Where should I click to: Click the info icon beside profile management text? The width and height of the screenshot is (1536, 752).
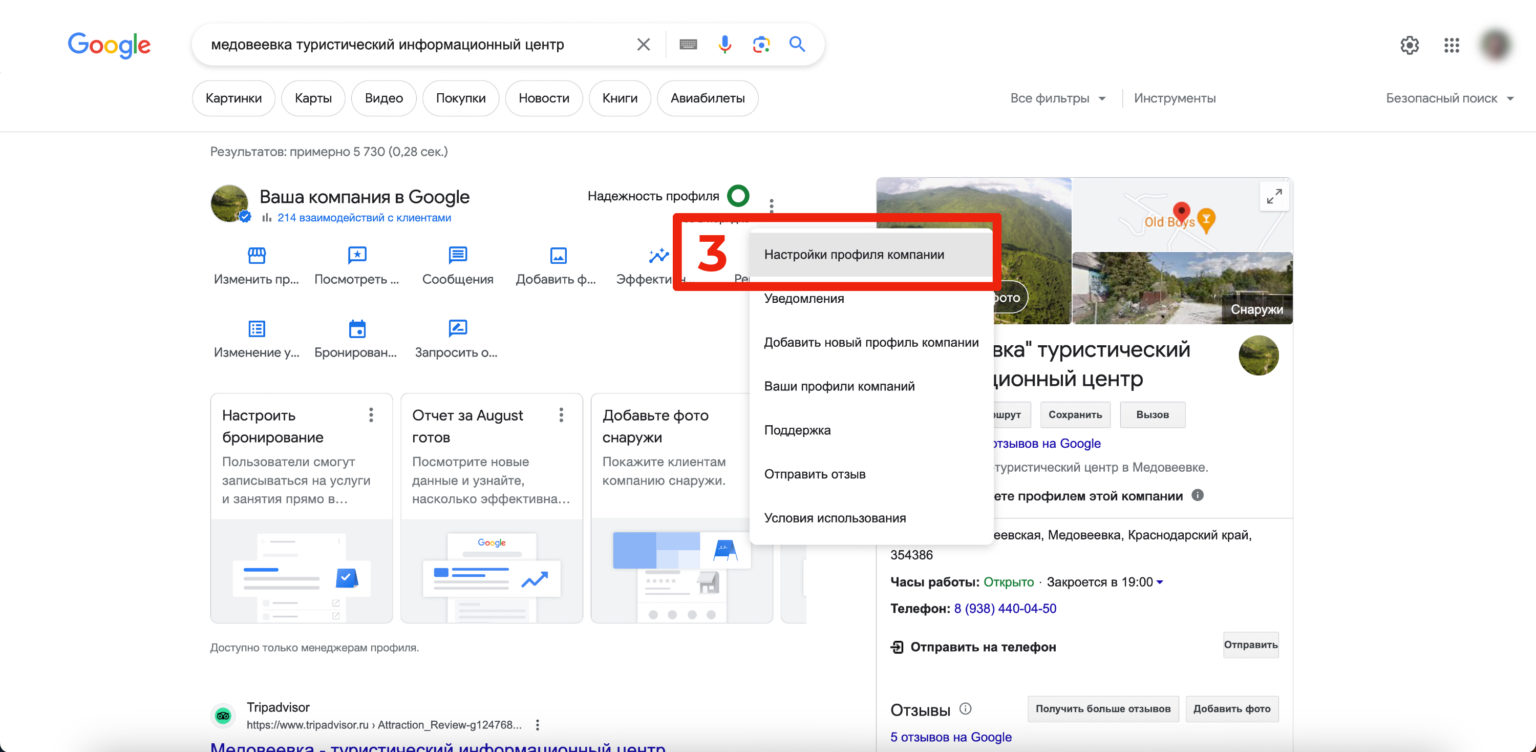[1198, 495]
